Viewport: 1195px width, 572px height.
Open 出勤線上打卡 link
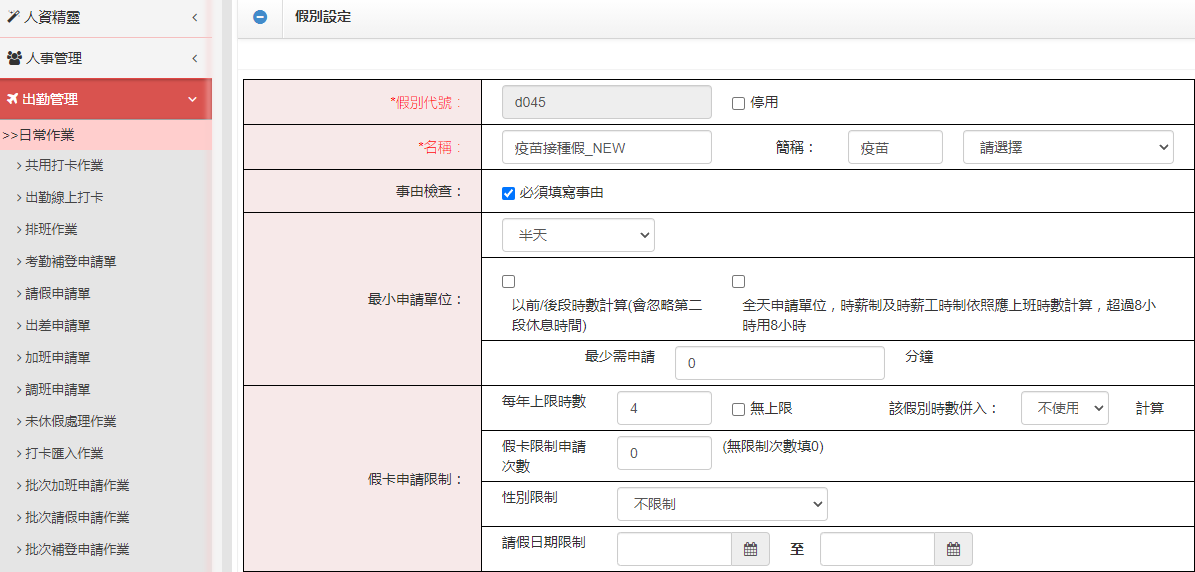pos(64,197)
